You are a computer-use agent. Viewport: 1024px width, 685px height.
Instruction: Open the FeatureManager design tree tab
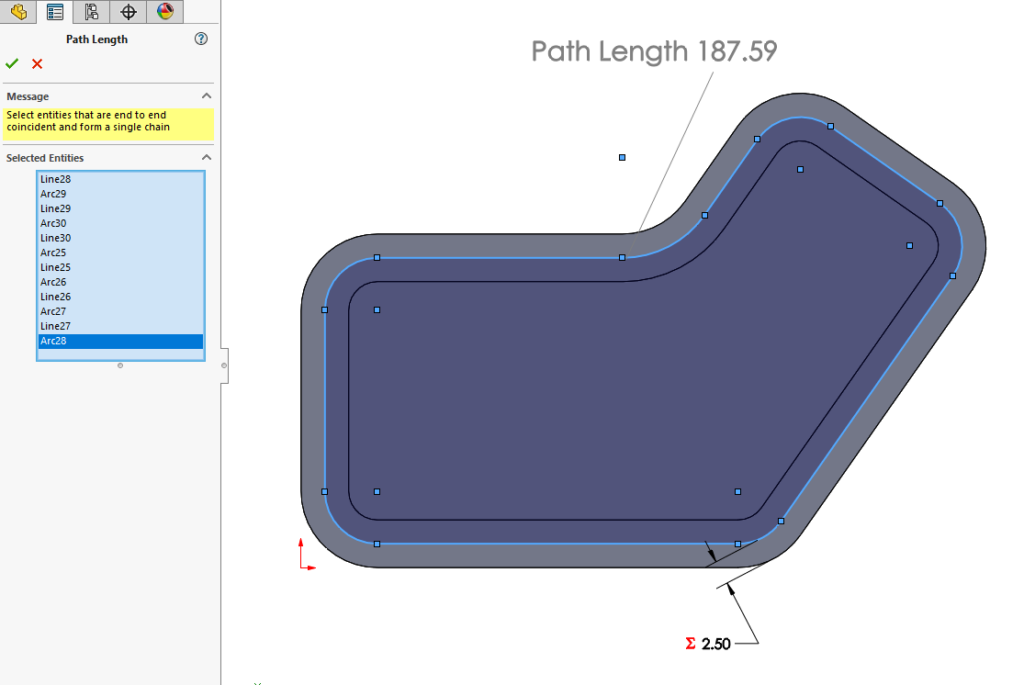pos(18,11)
